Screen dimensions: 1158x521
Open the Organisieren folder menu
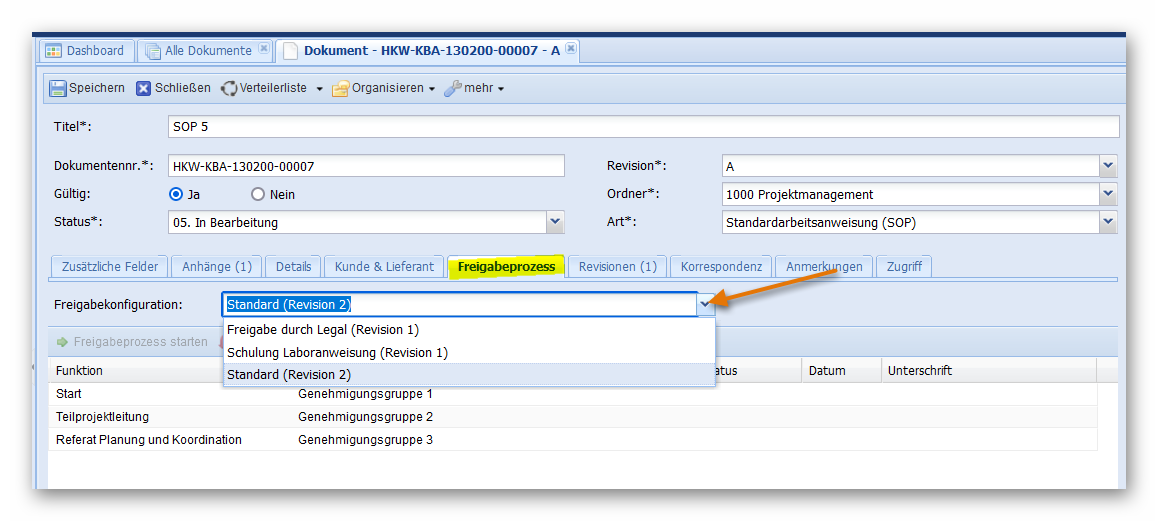[384, 88]
